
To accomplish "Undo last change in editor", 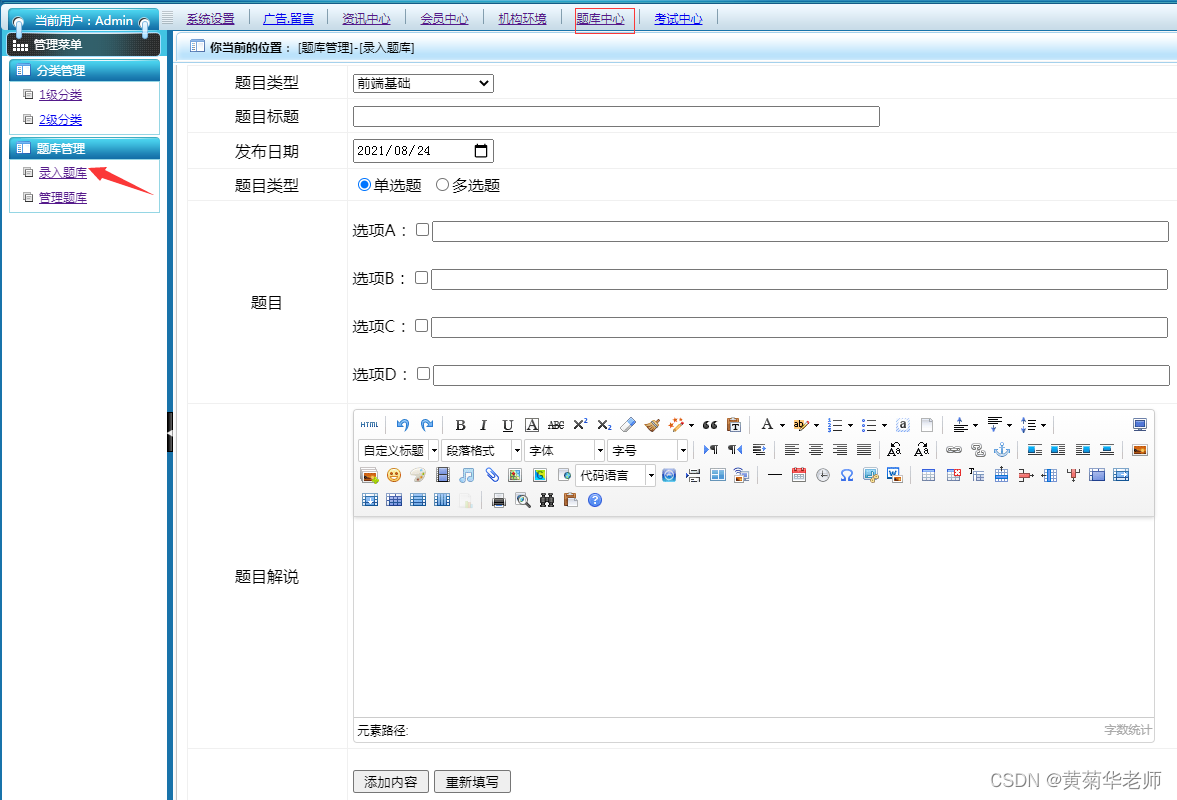I will click(x=402, y=425).
